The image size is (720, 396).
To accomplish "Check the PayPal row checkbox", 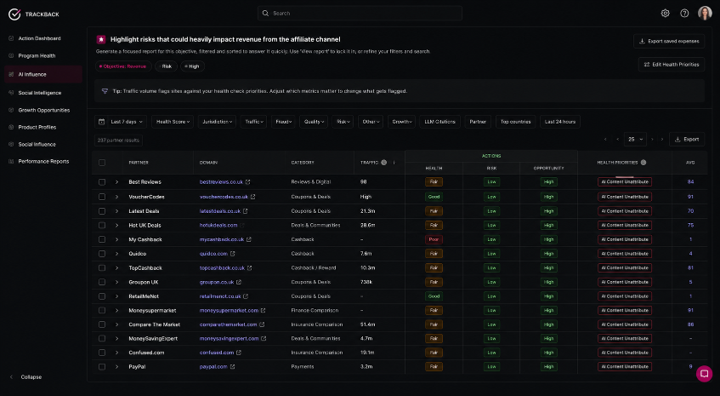I will tap(102, 367).
